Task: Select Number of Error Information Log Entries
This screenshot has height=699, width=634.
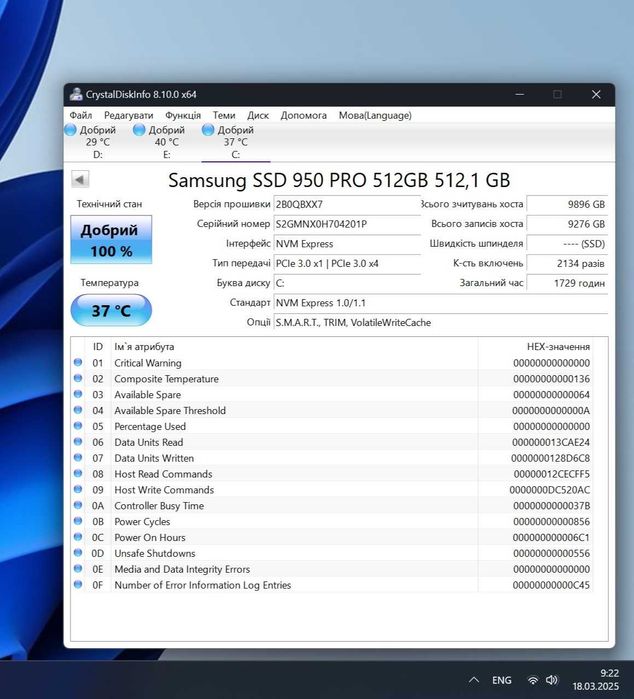Action: [333, 585]
